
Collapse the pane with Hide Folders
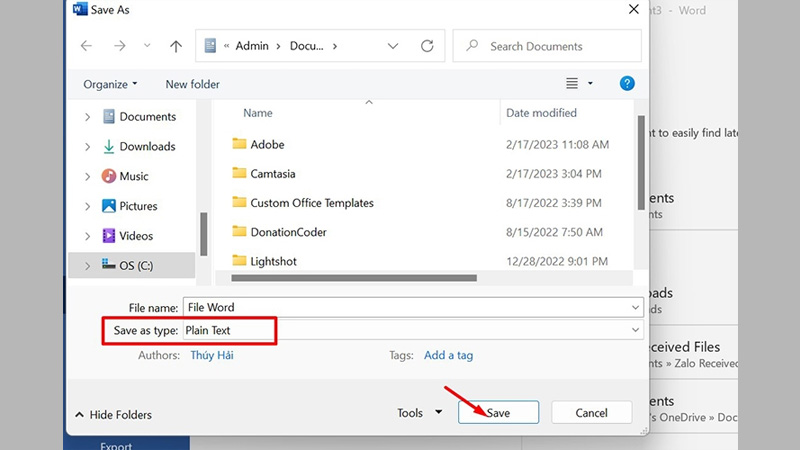point(113,414)
